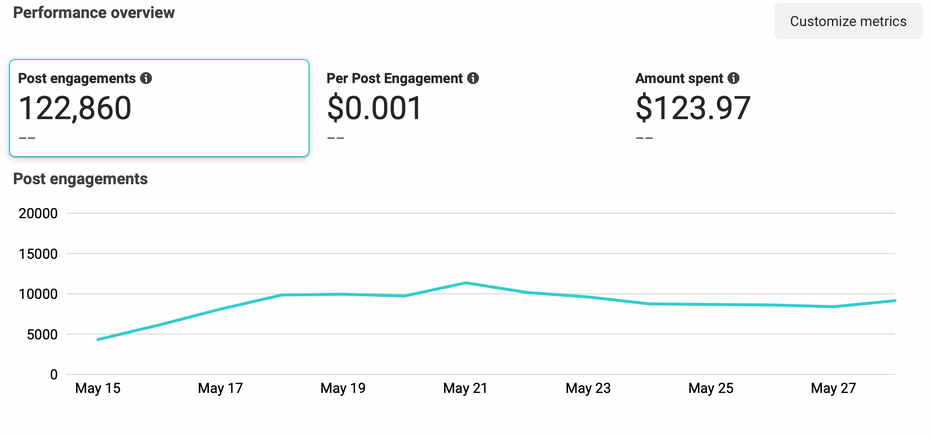Select the 122,860 post engagements metric card
931x437 pixels.
click(x=159, y=108)
